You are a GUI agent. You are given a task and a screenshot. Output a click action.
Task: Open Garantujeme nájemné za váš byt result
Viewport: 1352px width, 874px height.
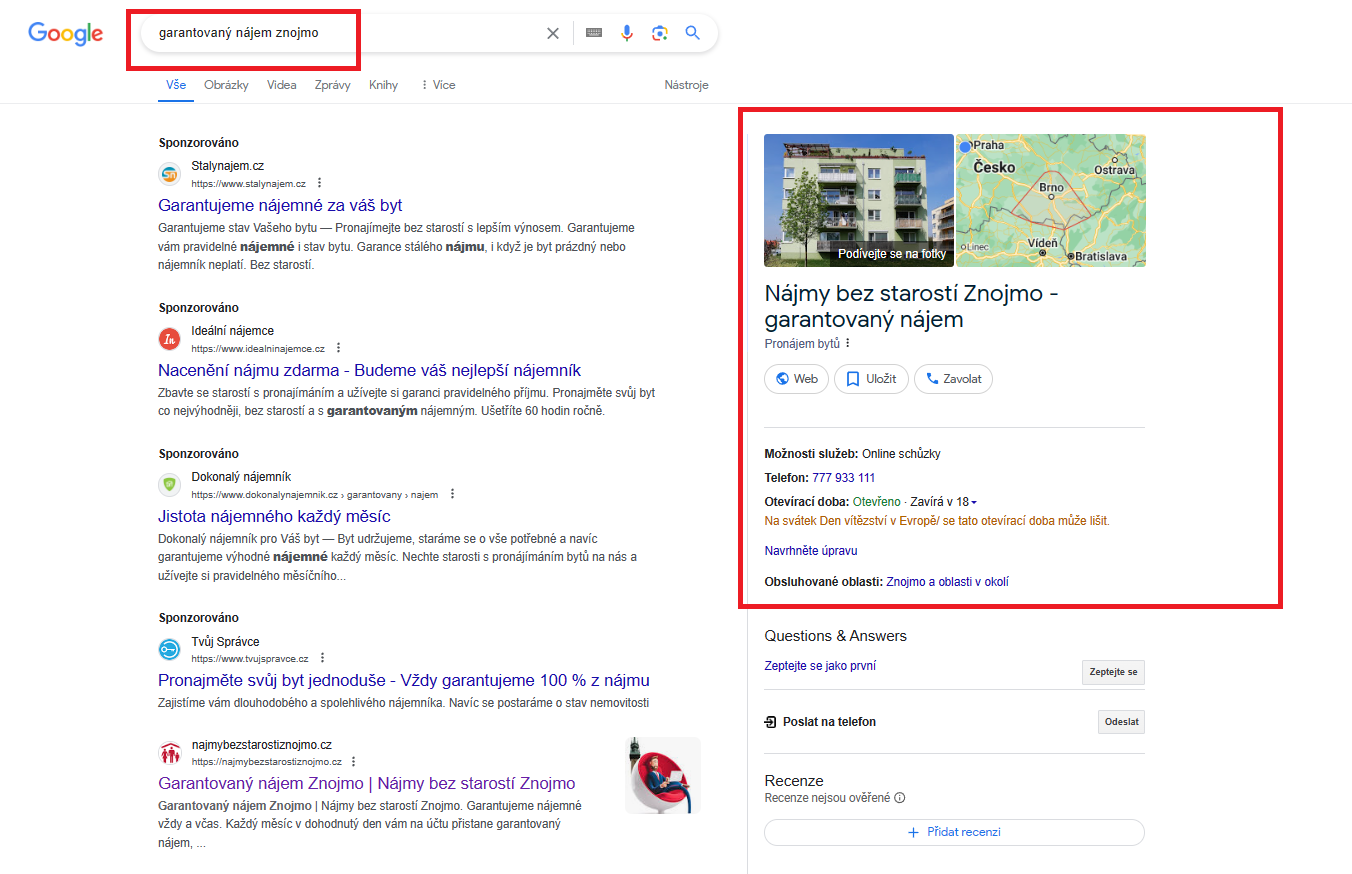[280, 205]
